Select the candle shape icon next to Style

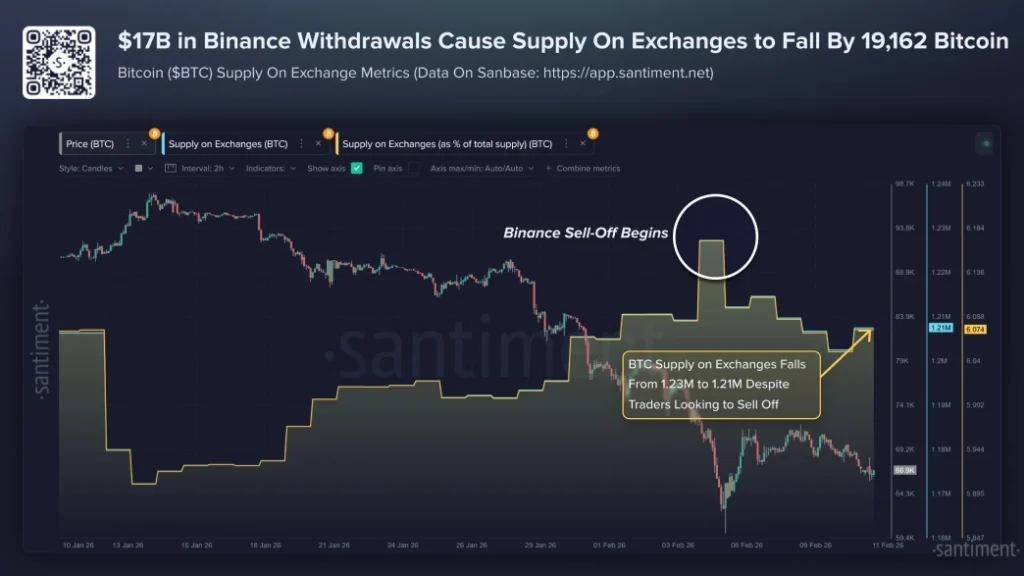tap(137, 169)
